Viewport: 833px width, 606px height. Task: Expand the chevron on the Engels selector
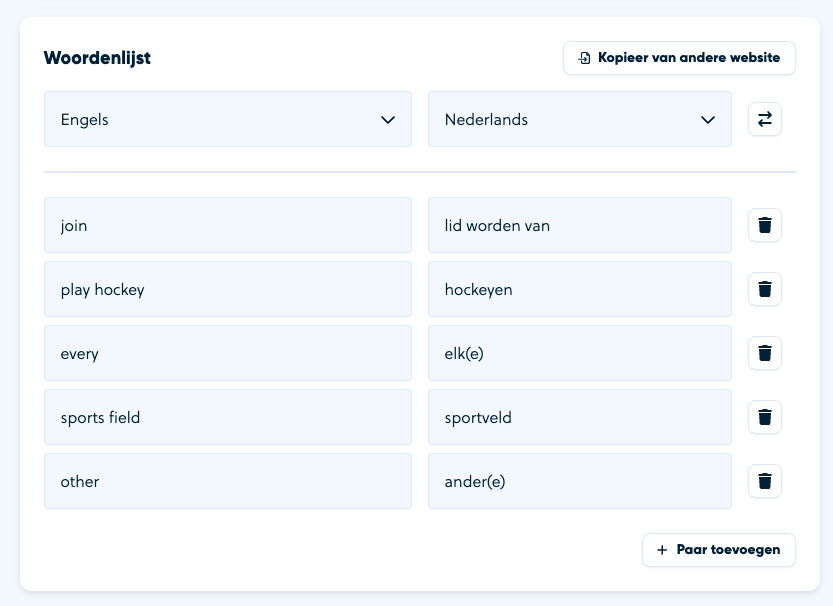[388, 119]
